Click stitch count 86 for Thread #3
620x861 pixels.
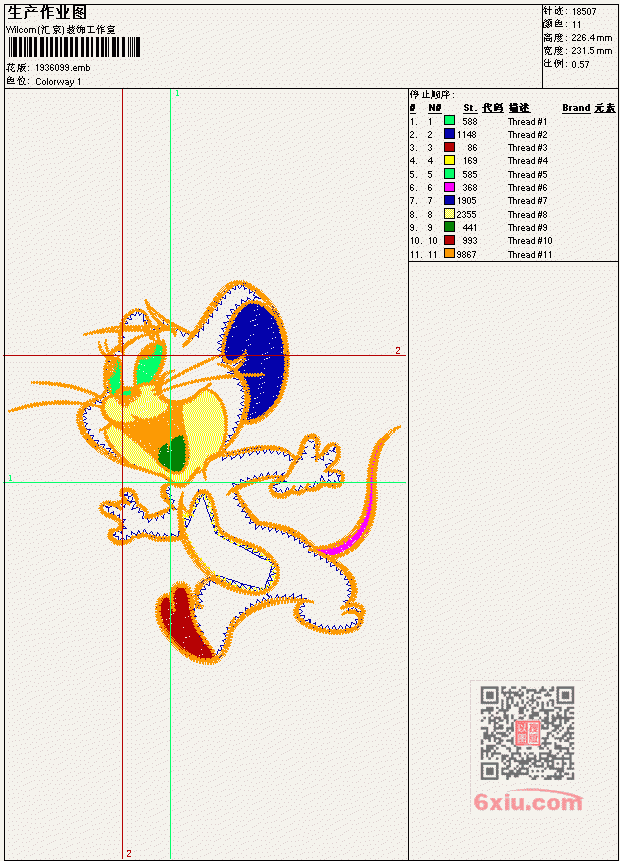pyautogui.click(x=472, y=148)
